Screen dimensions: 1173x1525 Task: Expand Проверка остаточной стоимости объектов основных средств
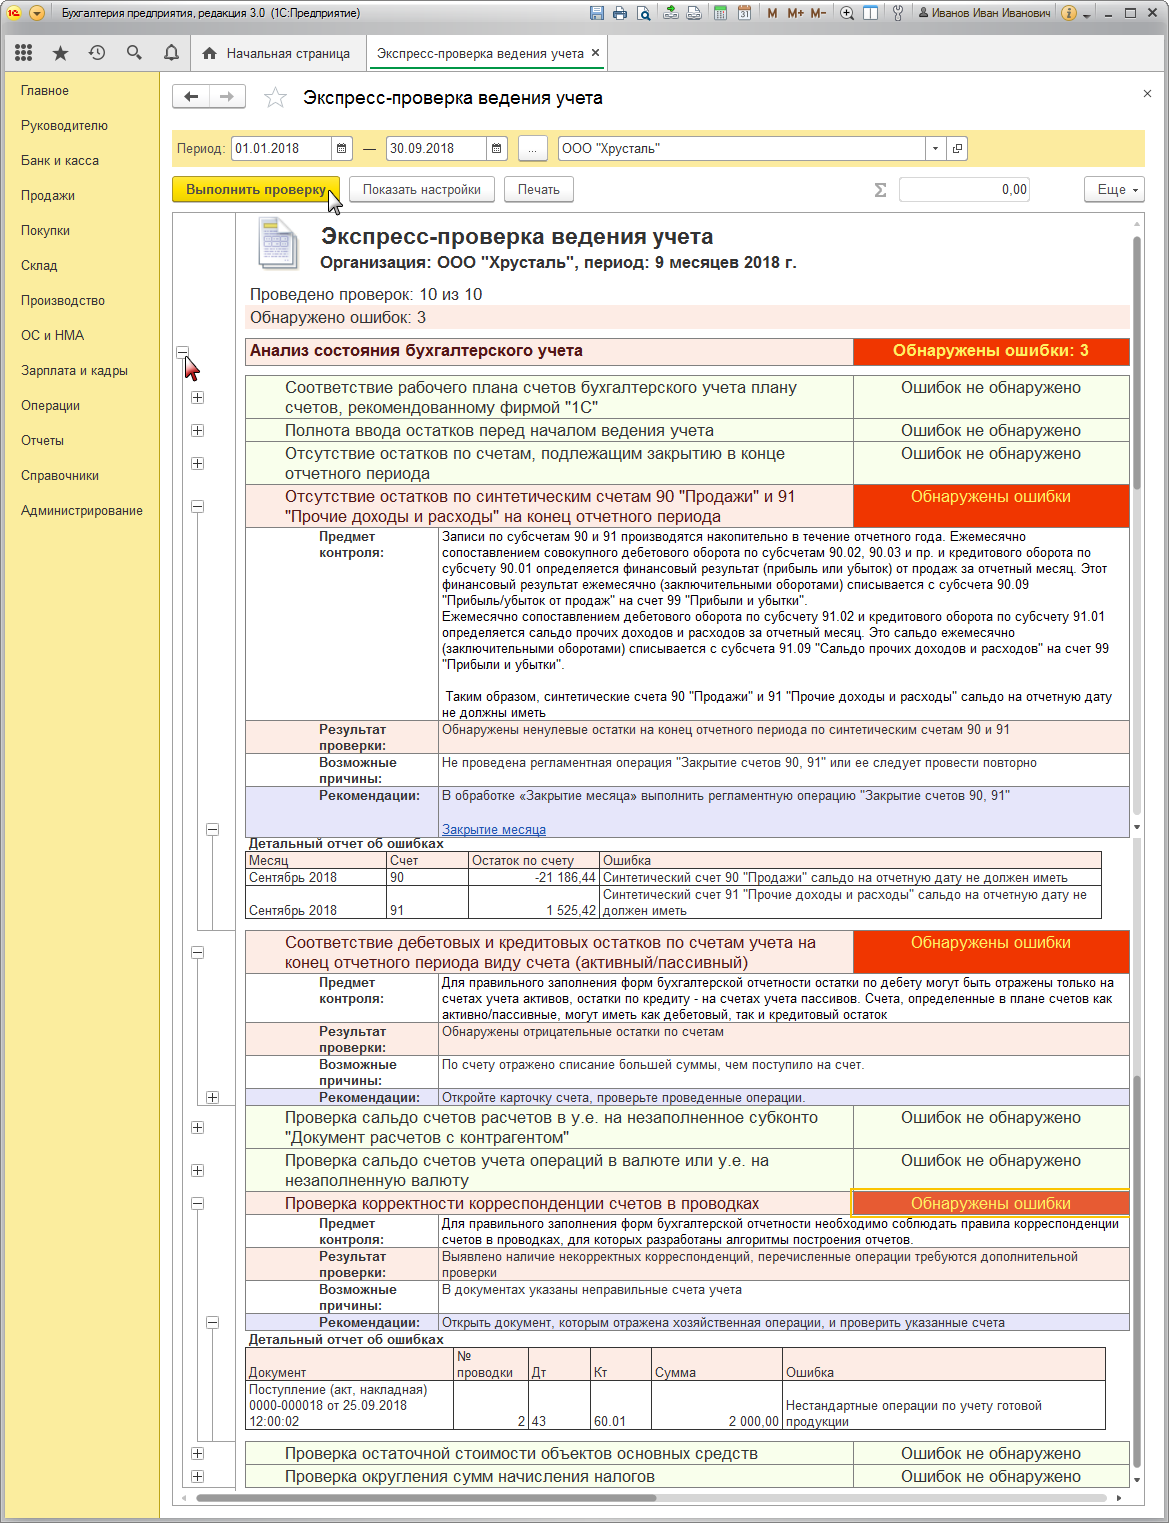(198, 1453)
